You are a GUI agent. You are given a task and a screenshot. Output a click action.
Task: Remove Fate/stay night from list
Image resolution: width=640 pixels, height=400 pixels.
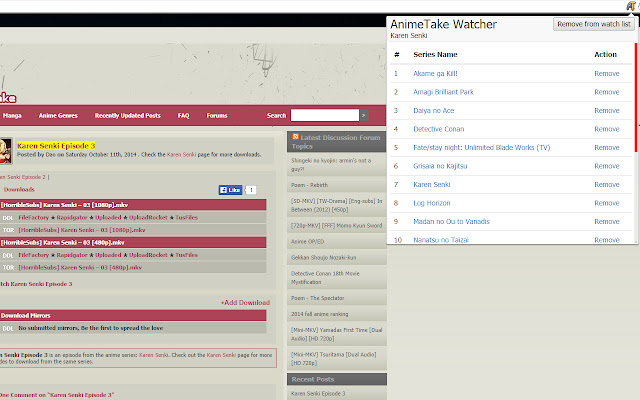point(607,147)
